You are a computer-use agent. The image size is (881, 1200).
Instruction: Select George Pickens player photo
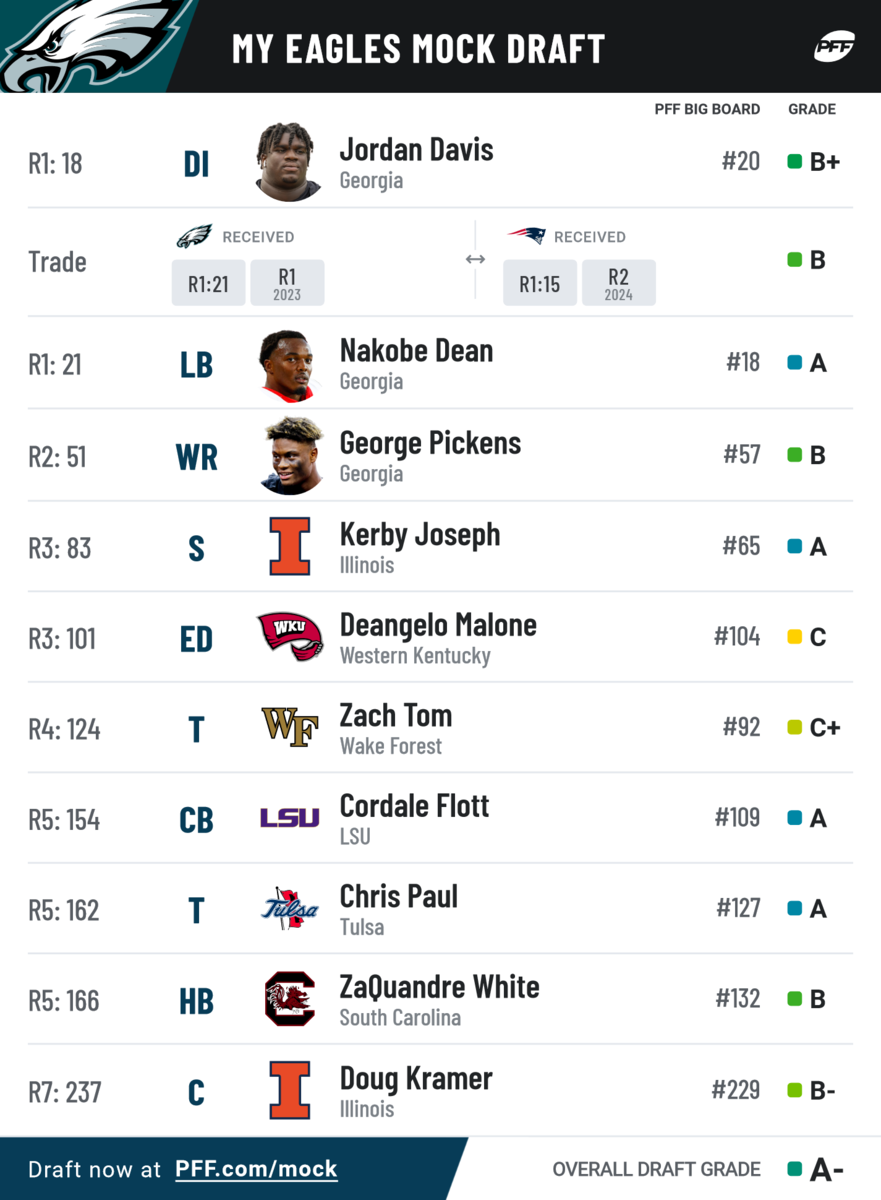(290, 456)
